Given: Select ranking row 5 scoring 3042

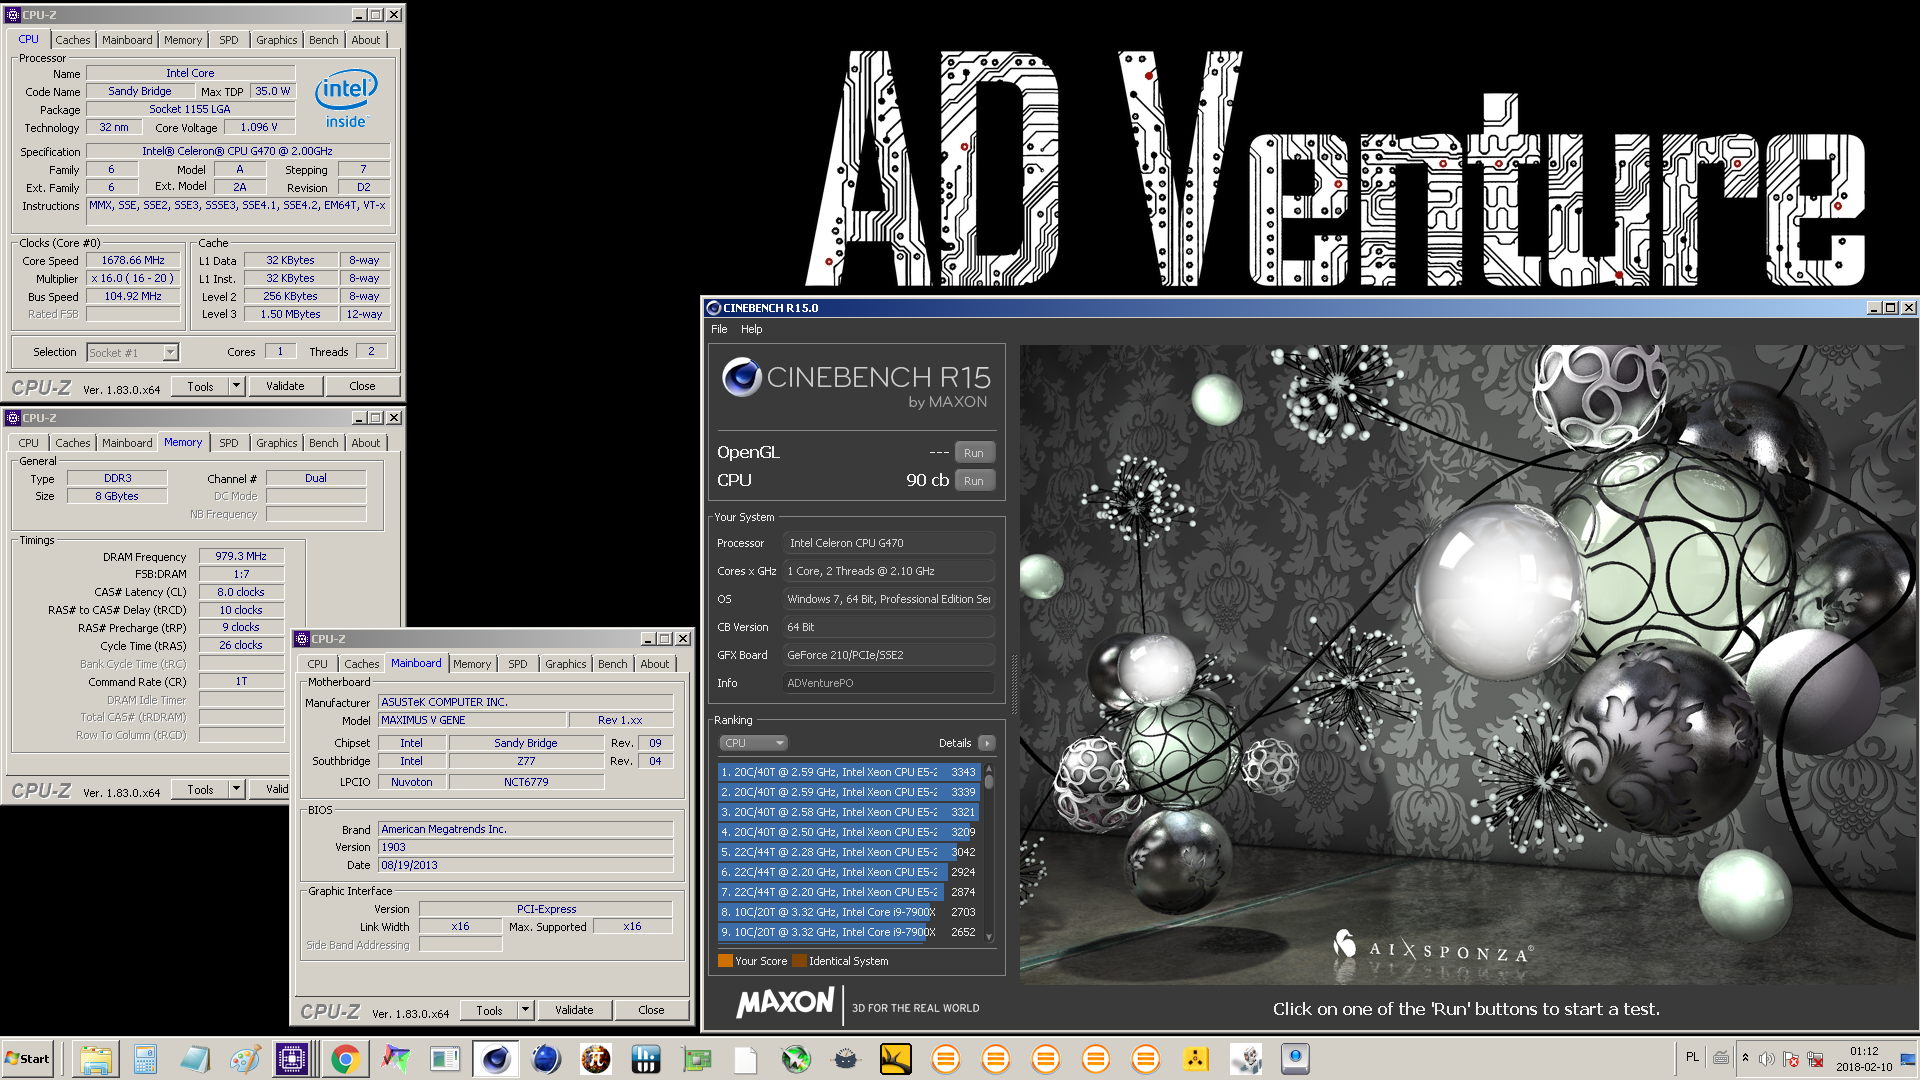Looking at the screenshot, I should pyautogui.click(x=848, y=852).
